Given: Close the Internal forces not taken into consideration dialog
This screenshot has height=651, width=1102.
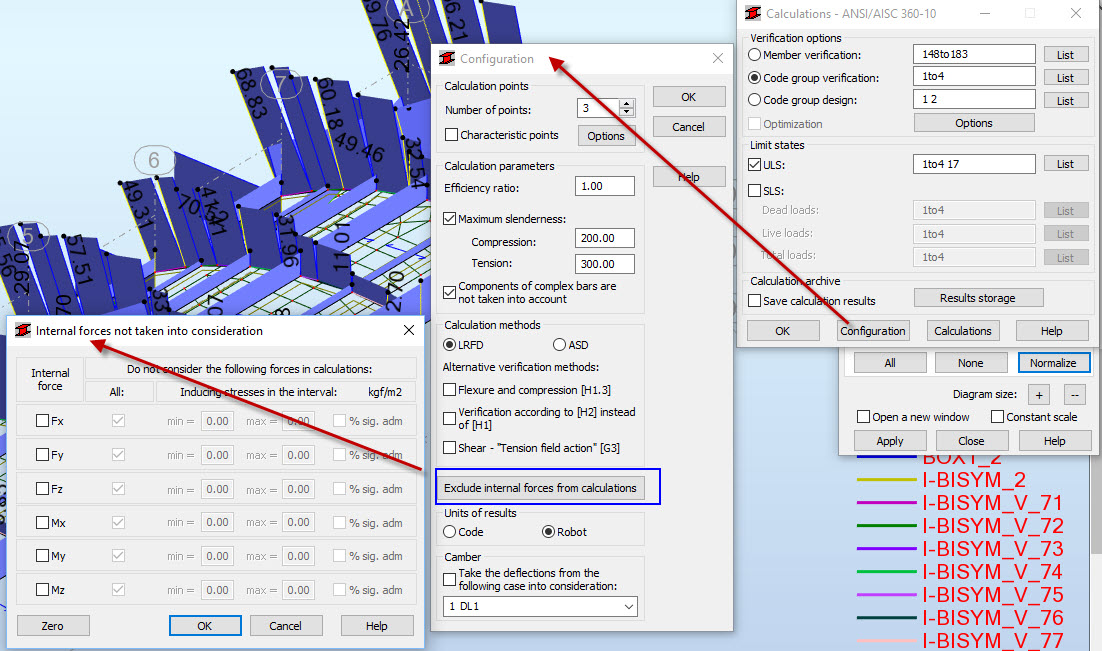Looking at the screenshot, I should [409, 330].
